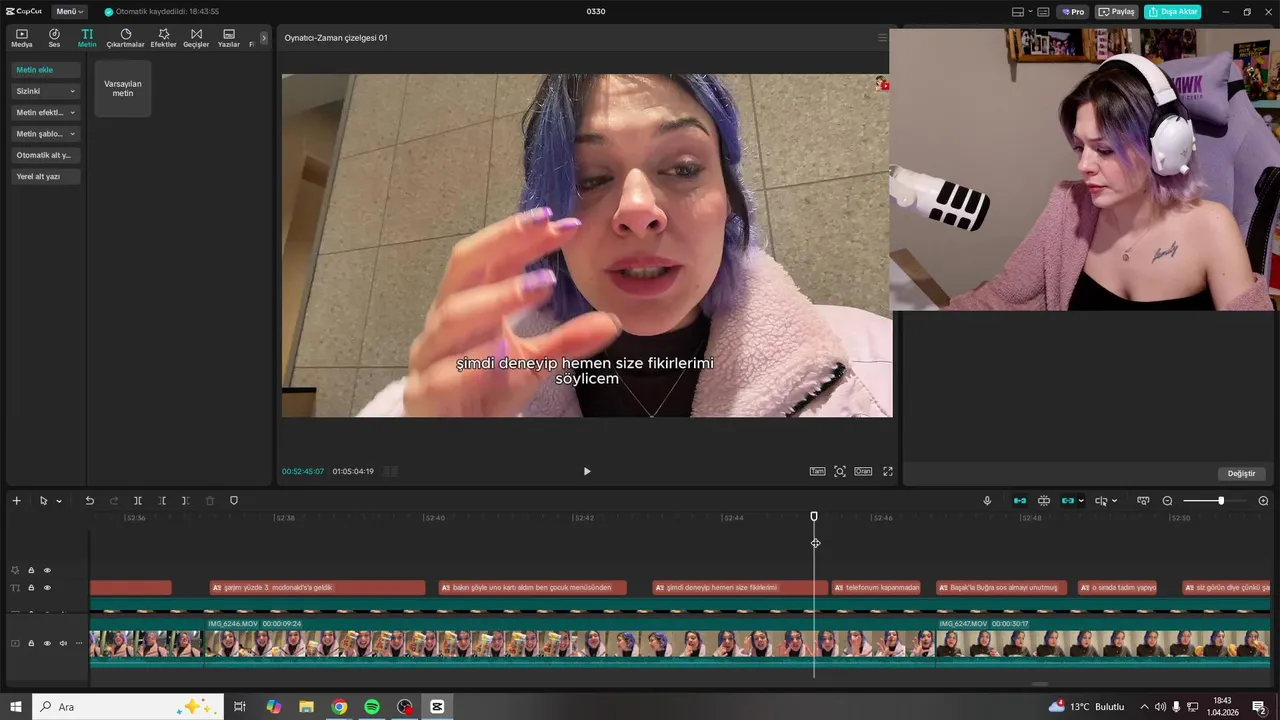Open Yerel alt yazı option

(x=46, y=176)
